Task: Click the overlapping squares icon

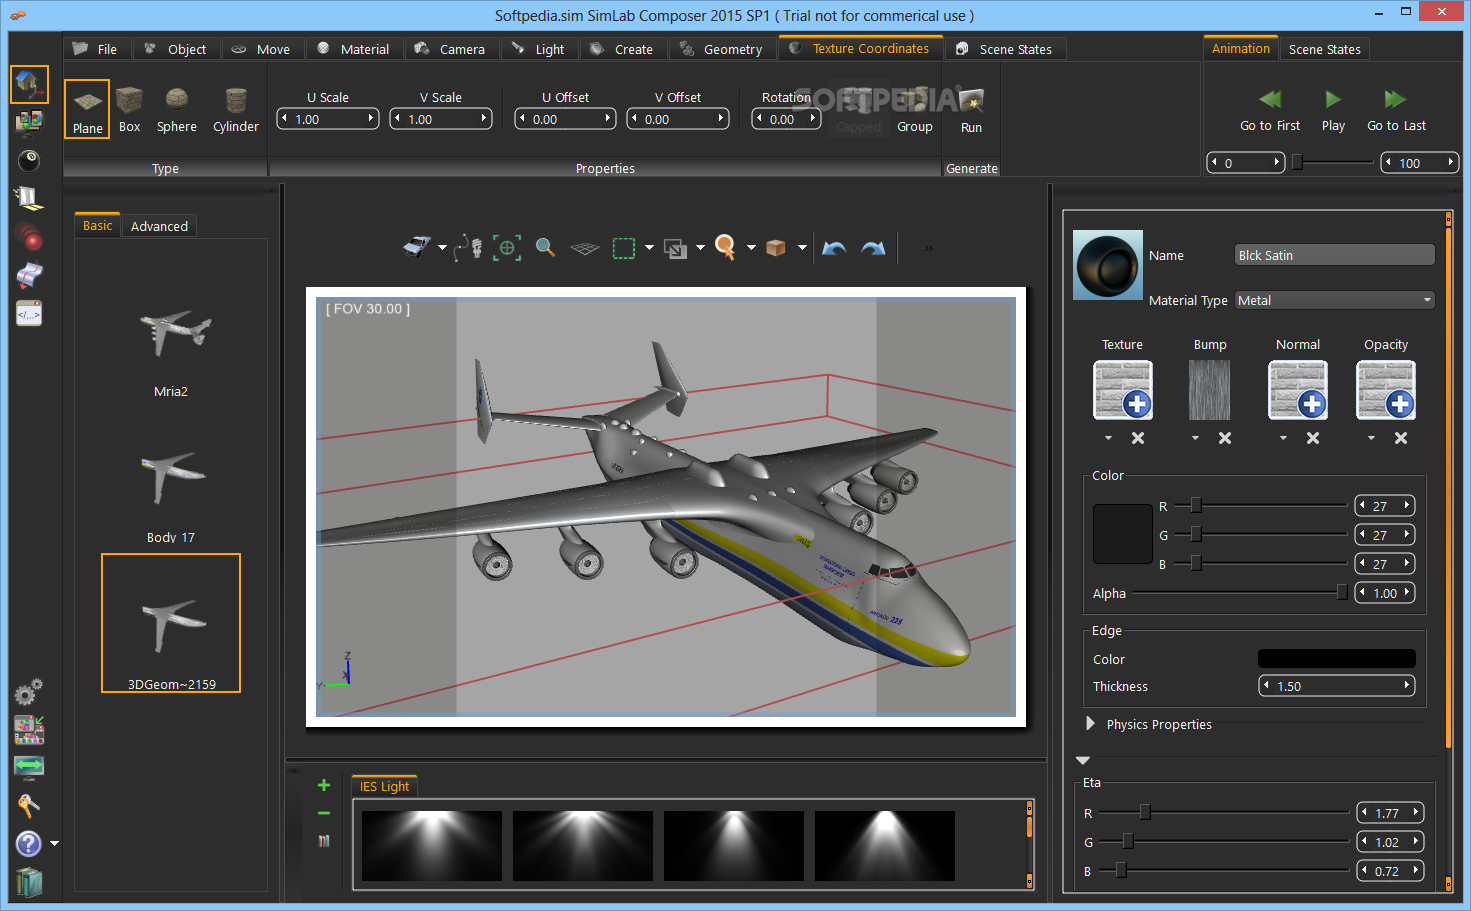Action: click(676, 248)
